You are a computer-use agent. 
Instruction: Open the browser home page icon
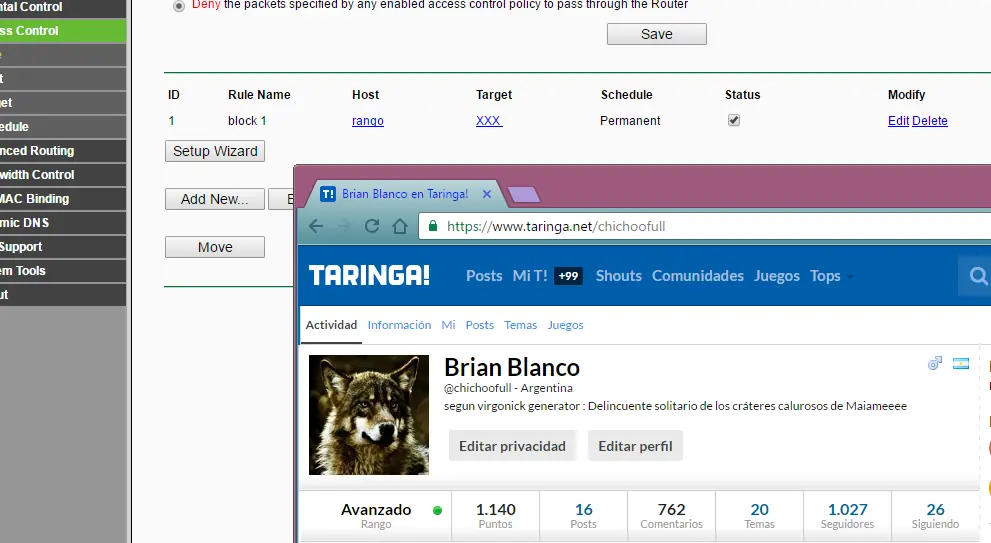(x=400, y=226)
